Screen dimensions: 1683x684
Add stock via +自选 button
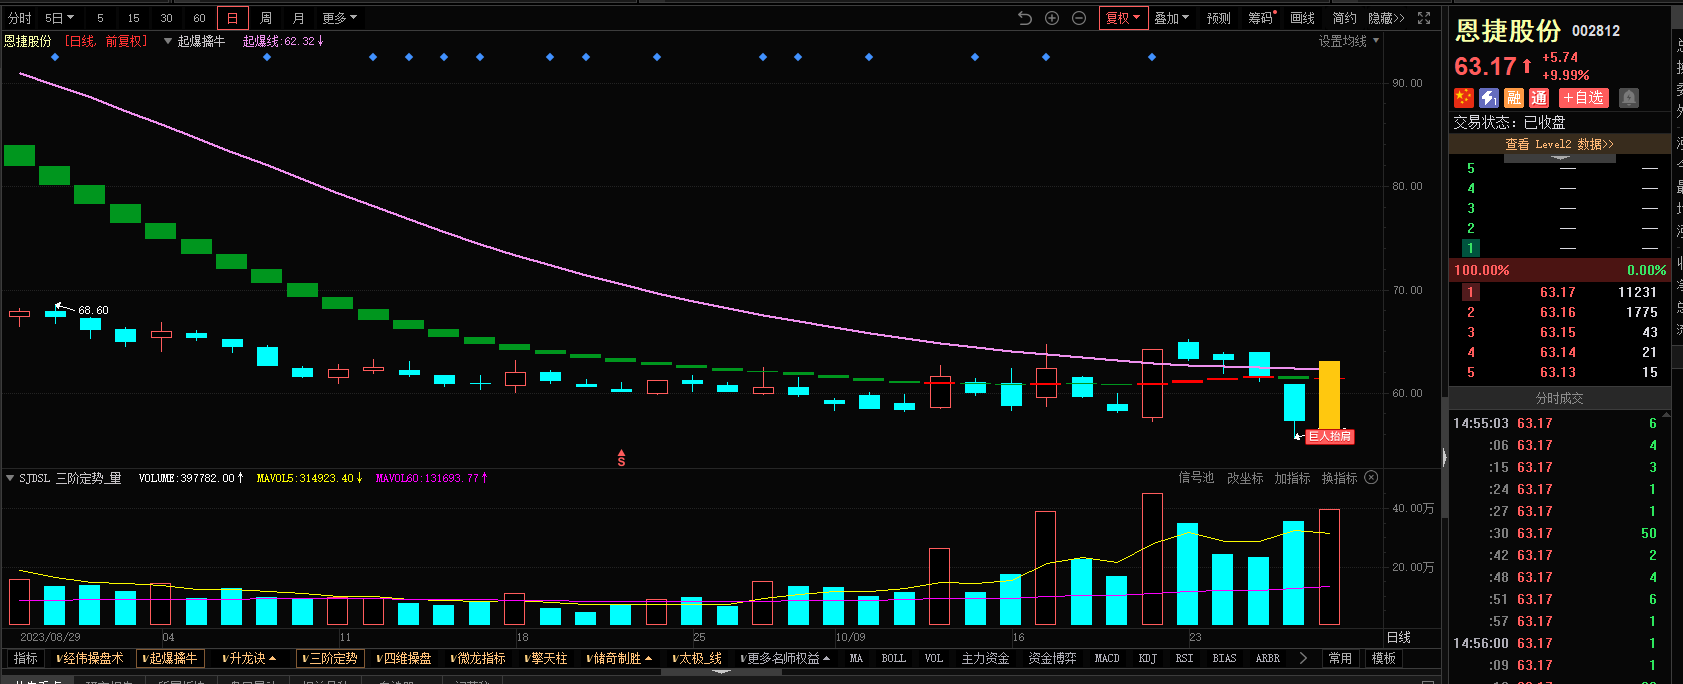pyautogui.click(x=1583, y=97)
